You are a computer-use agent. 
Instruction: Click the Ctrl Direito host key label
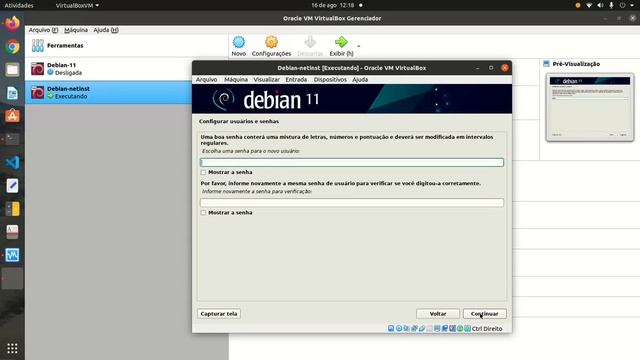pyautogui.click(x=487, y=328)
